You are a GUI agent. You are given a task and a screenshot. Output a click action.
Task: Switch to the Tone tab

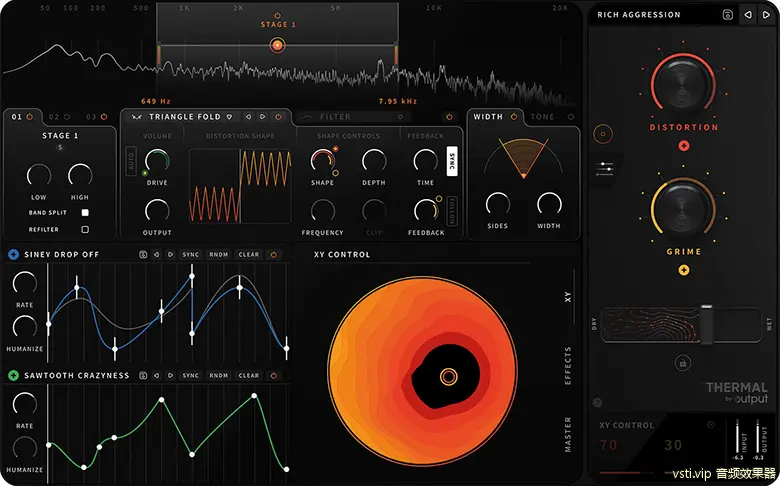pyautogui.click(x=542, y=117)
